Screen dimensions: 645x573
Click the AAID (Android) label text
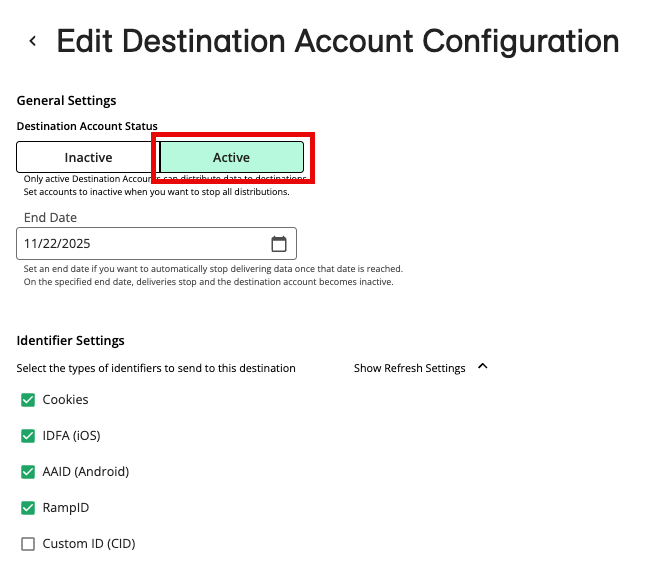85,472
